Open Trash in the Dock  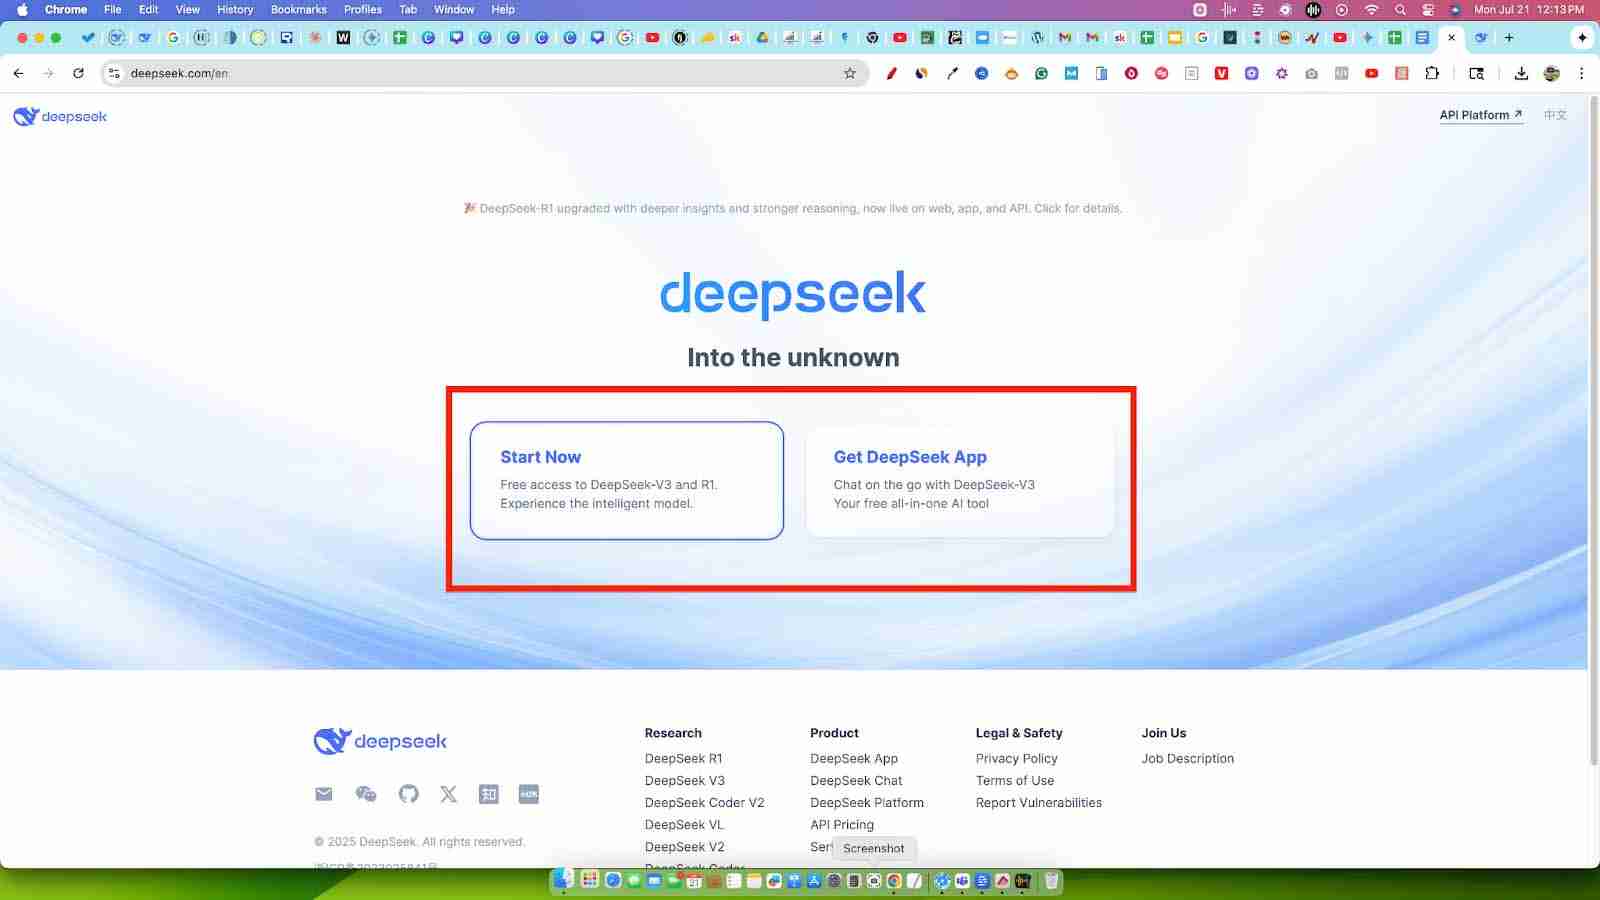(1051, 880)
